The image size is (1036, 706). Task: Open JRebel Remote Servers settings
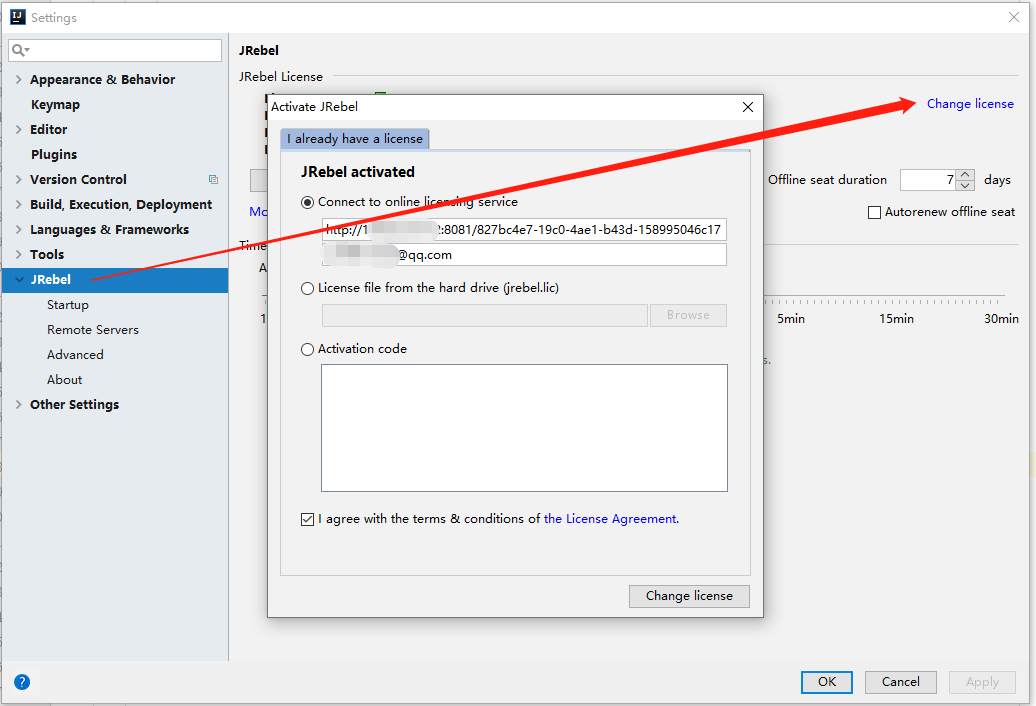[92, 330]
